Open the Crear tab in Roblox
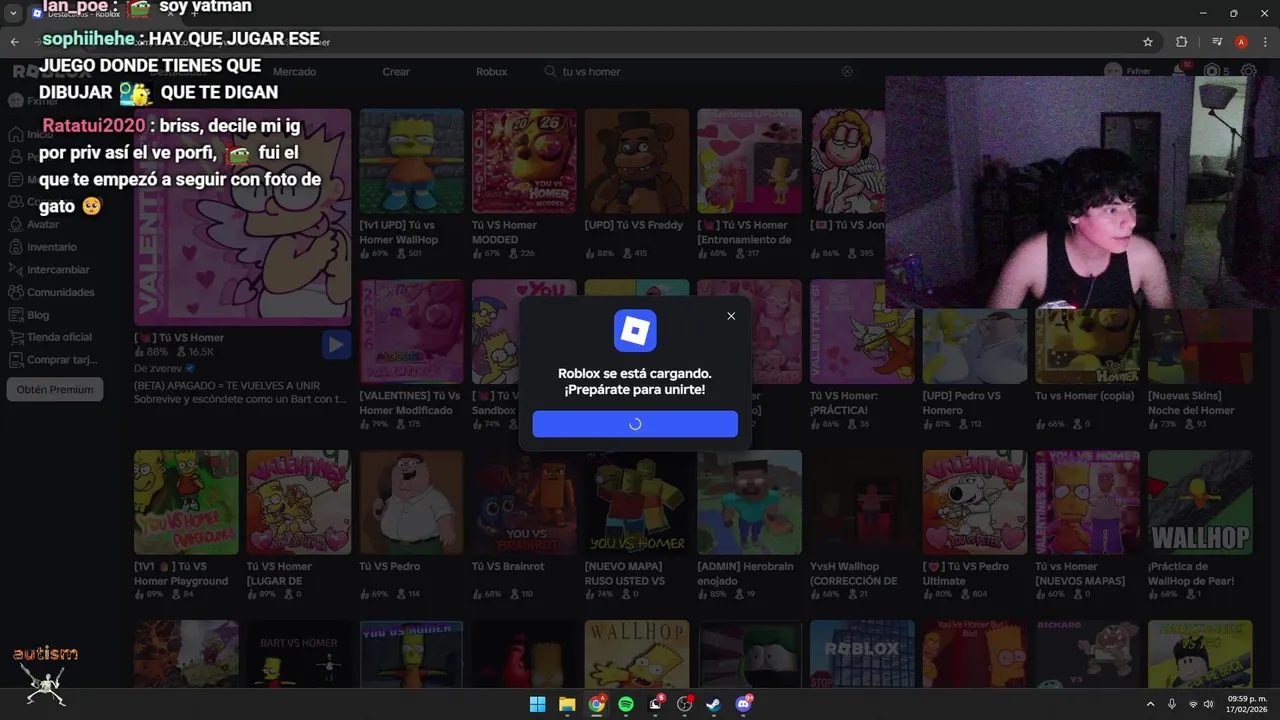 396,72
